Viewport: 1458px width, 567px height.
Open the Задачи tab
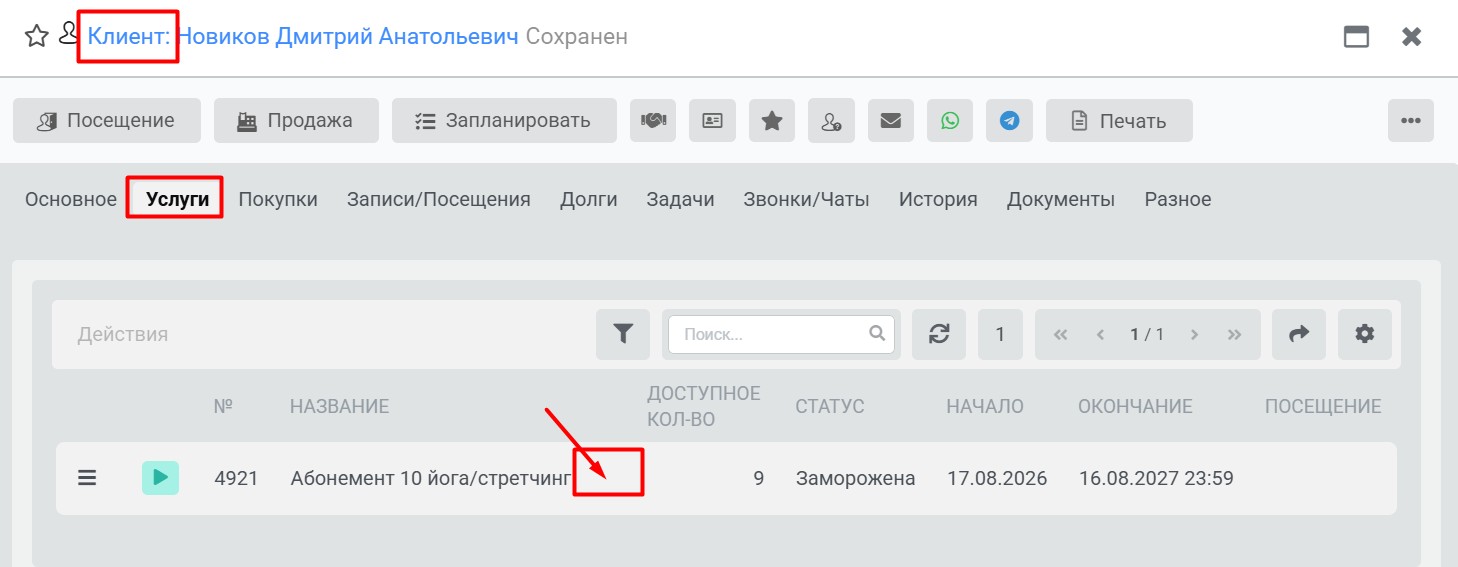[680, 199]
